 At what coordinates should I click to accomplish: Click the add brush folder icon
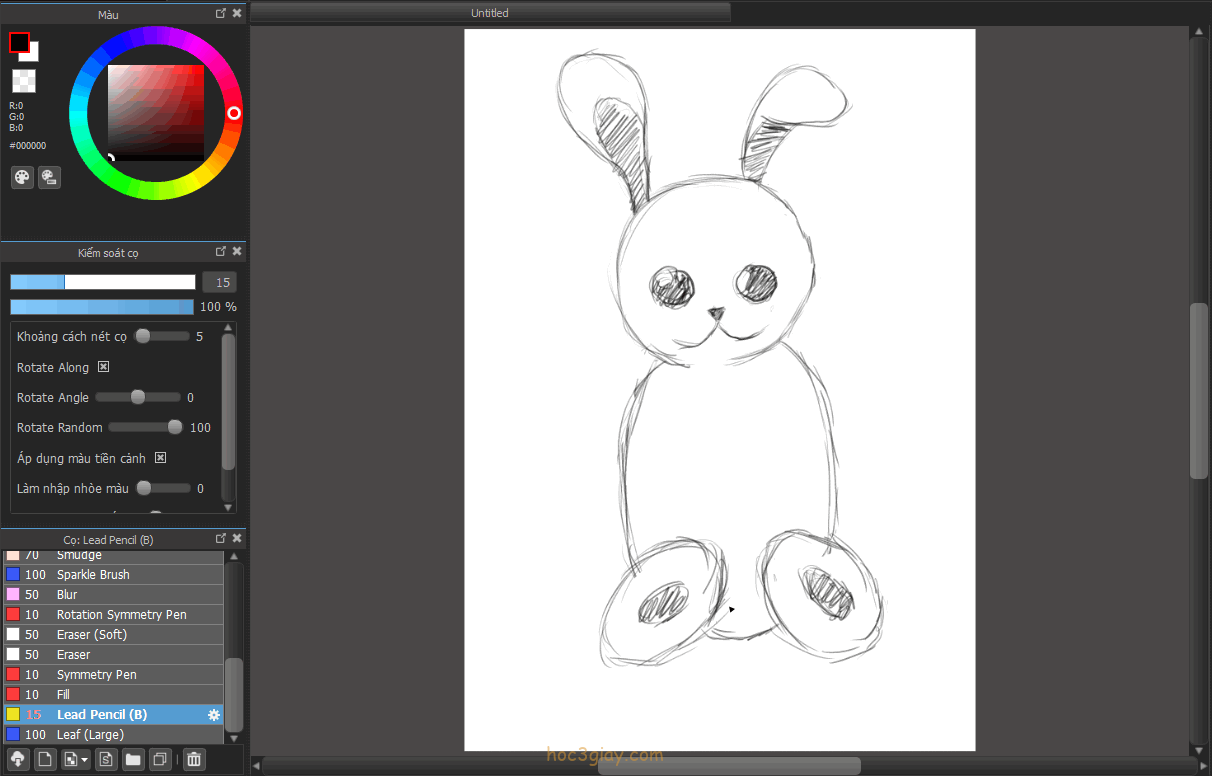tap(133, 759)
